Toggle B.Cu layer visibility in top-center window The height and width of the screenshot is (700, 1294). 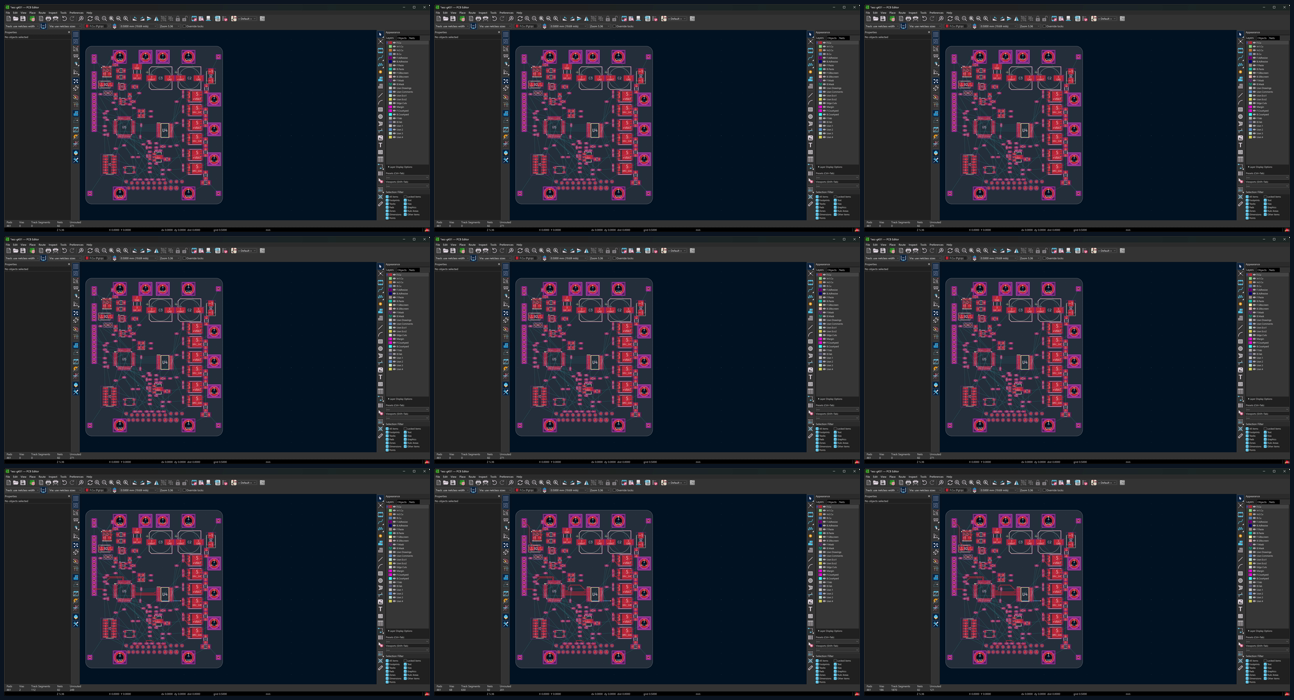pyautogui.click(x=823, y=54)
